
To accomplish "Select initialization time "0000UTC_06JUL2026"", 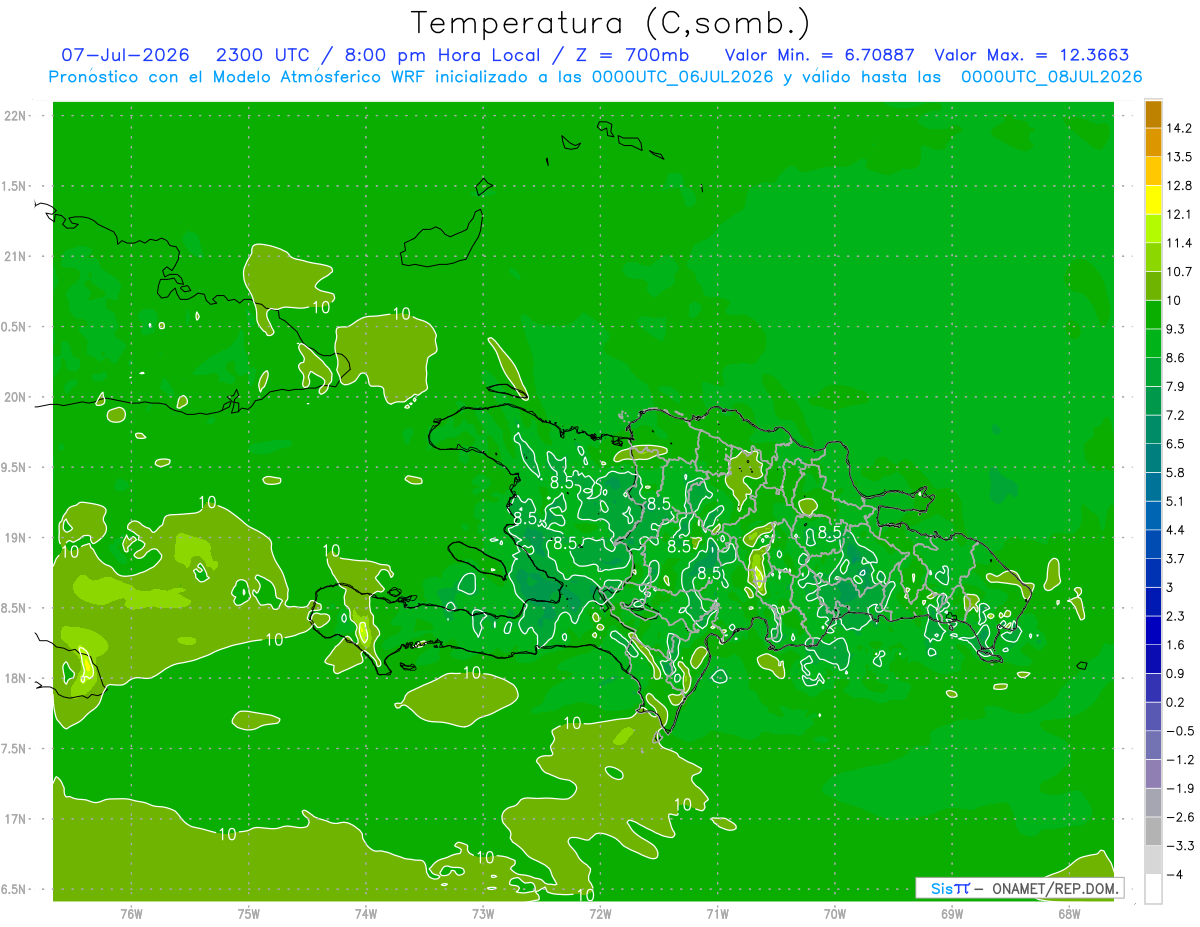I will [683, 77].
